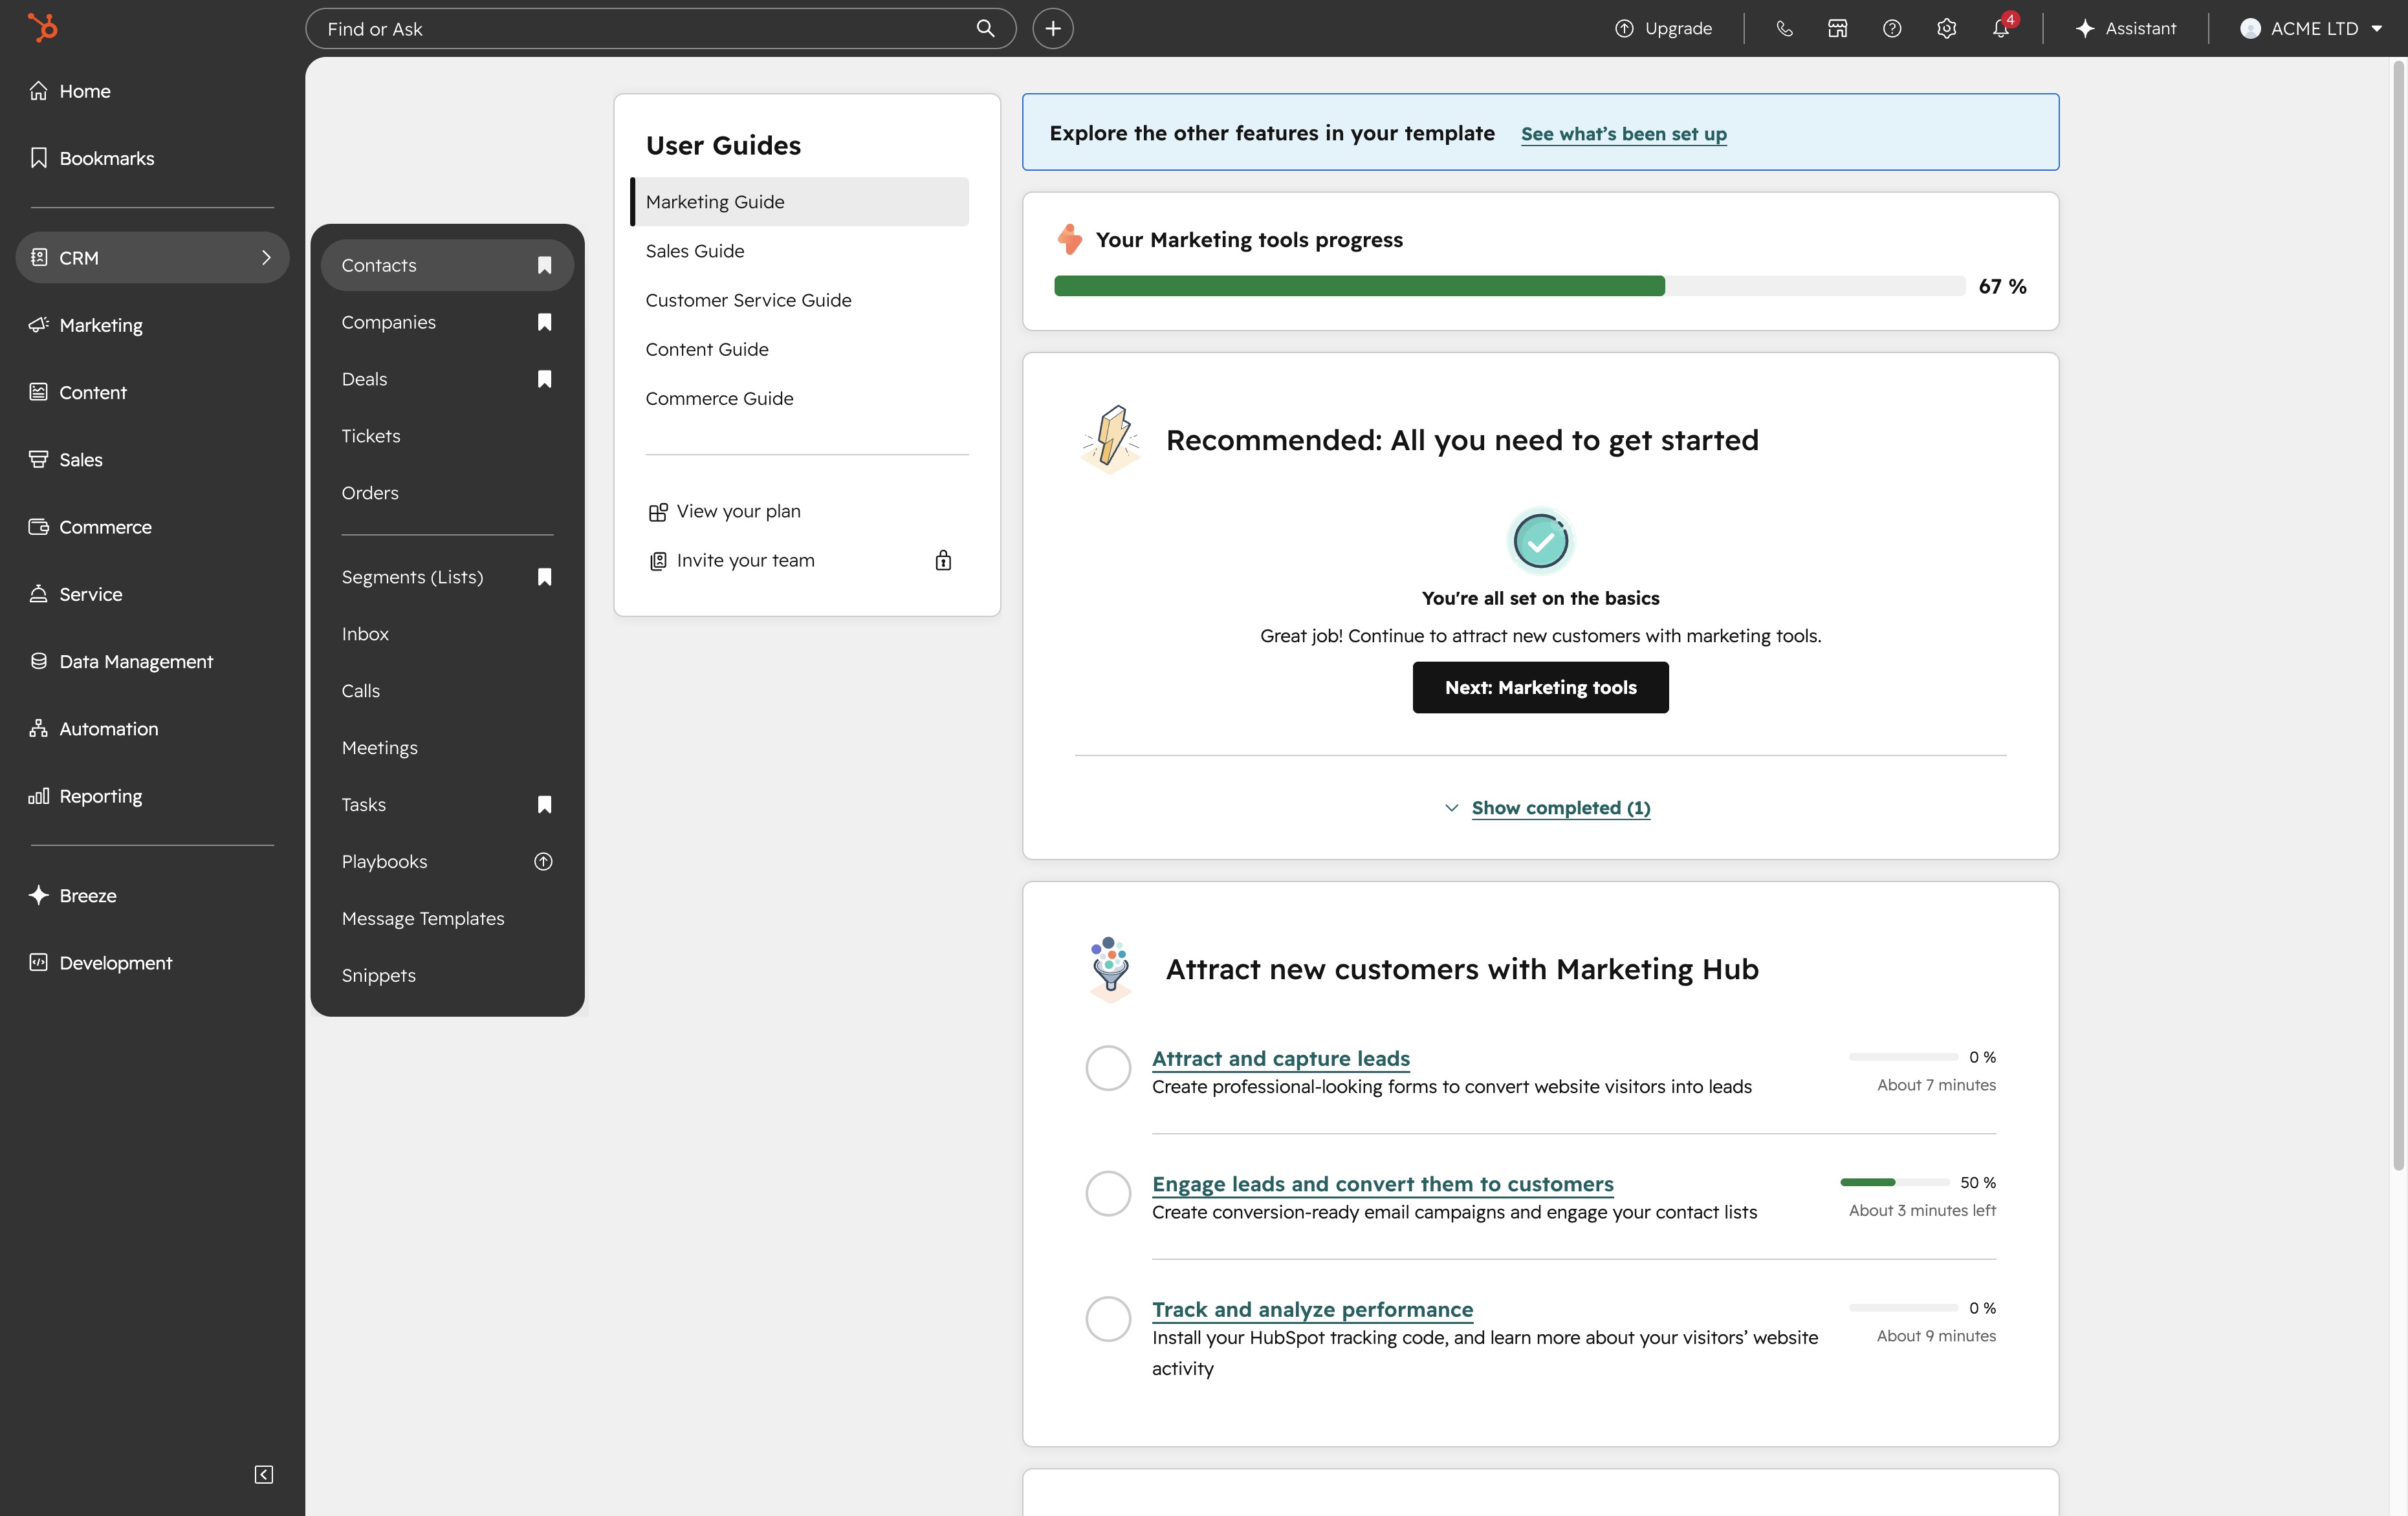Screen dimensions: 2408x1516
Task: Click the circle beside Track and analyze performance
Action: (x=1108, y=1319)
